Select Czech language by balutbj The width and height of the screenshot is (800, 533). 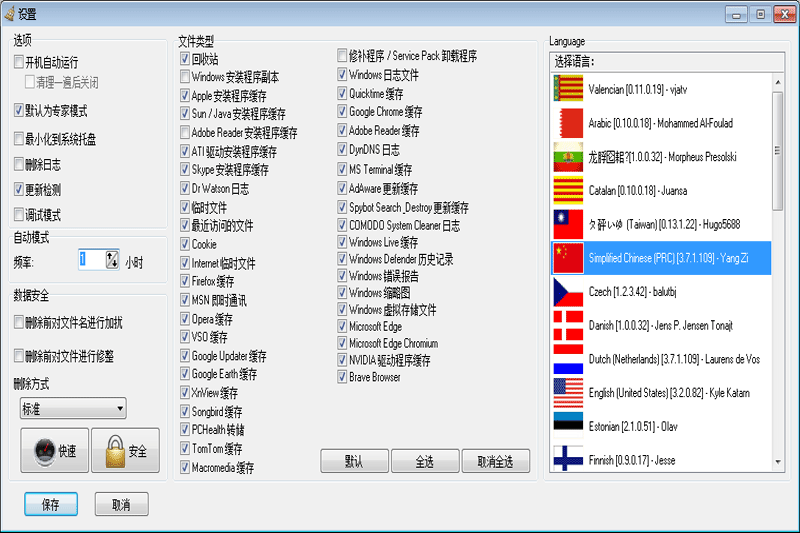click(x=662, y=291)
